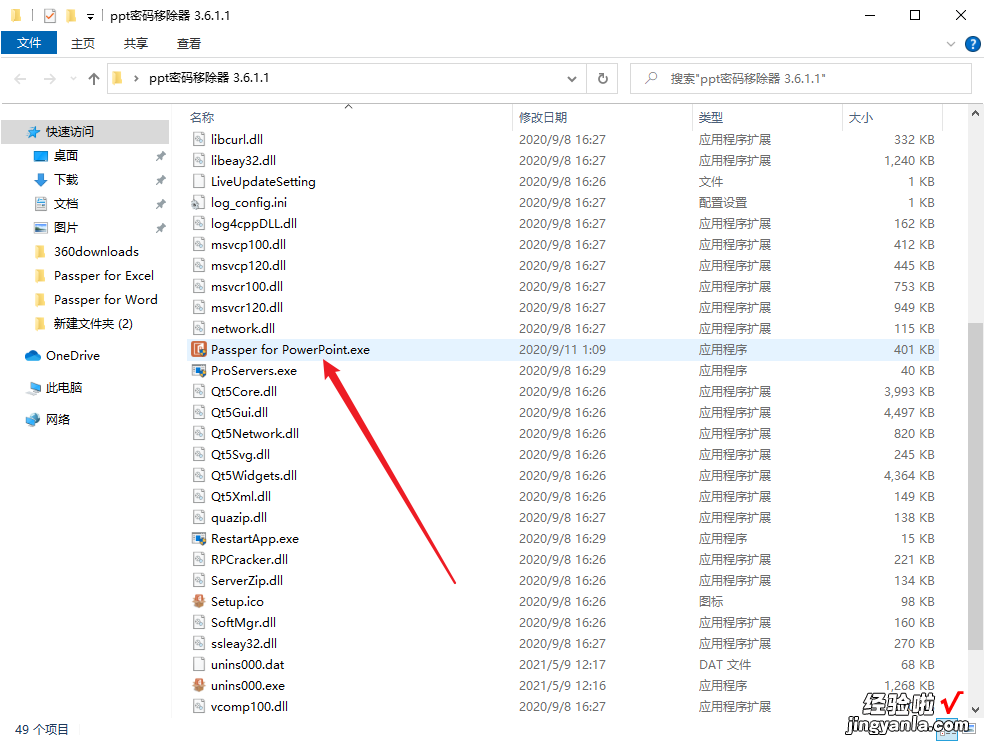Viewport: 985px width, 742px height.
Task: Refresh the current folder view
Action: (x=602, y=79)
